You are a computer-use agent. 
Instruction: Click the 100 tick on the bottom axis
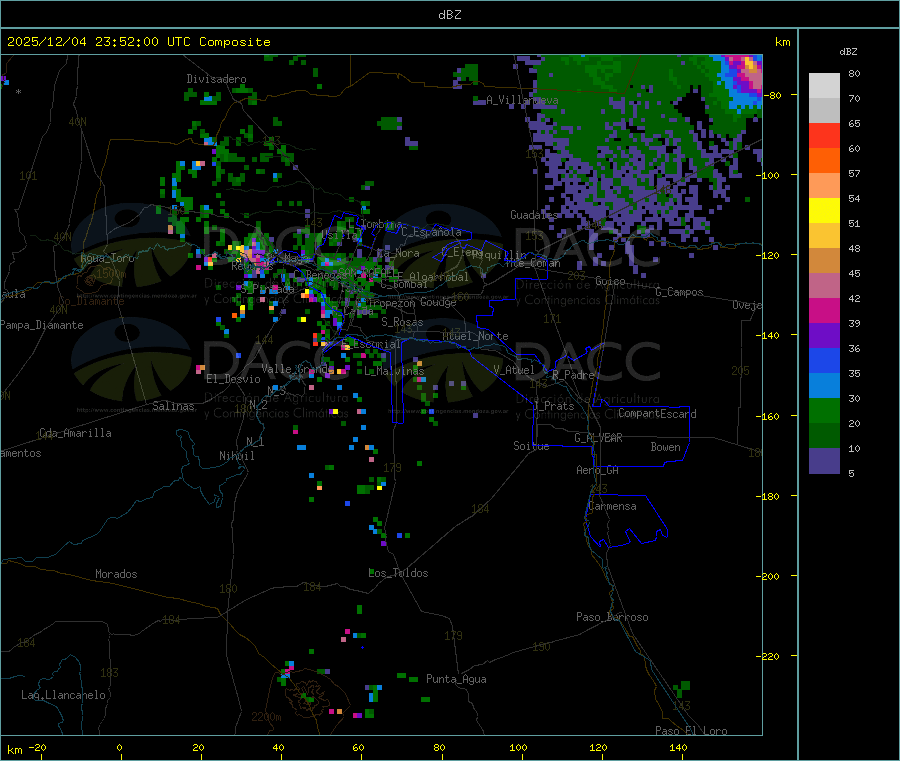tap(518, 747)
